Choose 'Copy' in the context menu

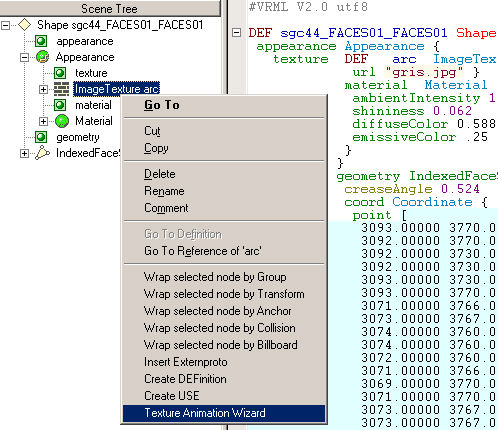[224, 148]
